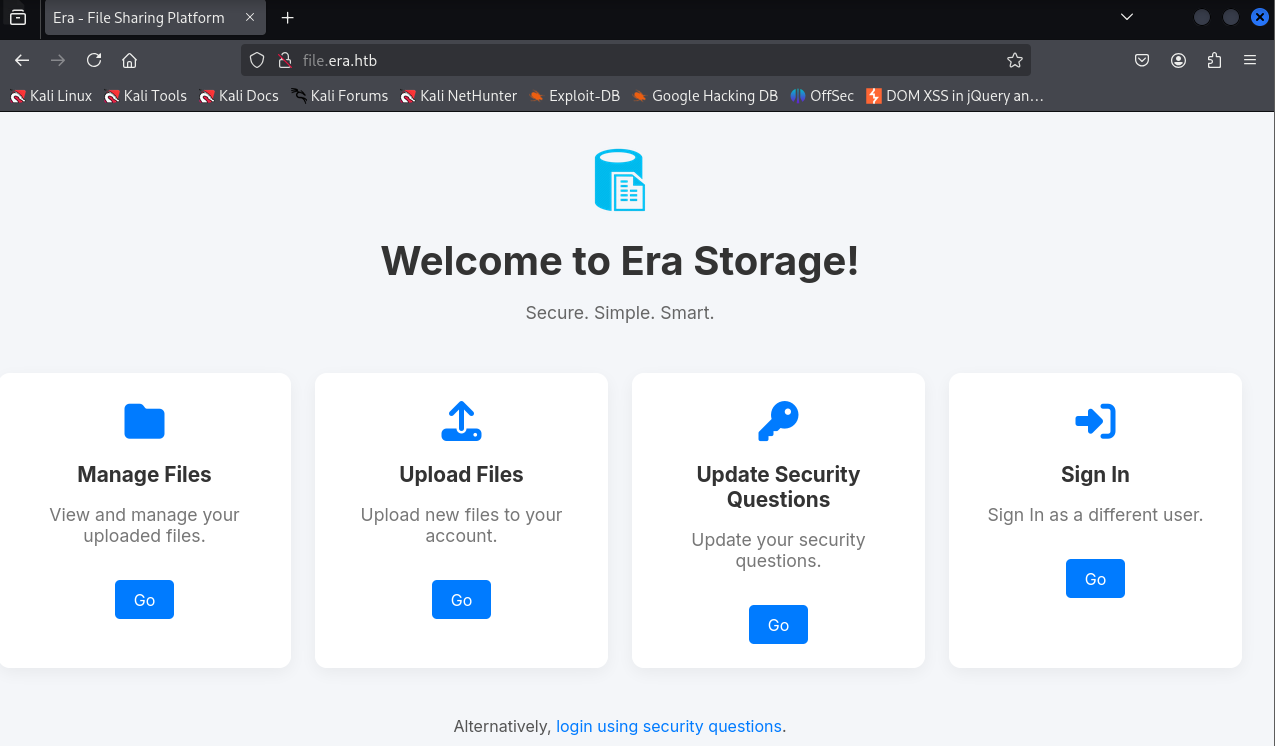Expand the list all tabs chevron
Screen dimensions: 1275x746
pyautogui.click(x=1127, y=17)
